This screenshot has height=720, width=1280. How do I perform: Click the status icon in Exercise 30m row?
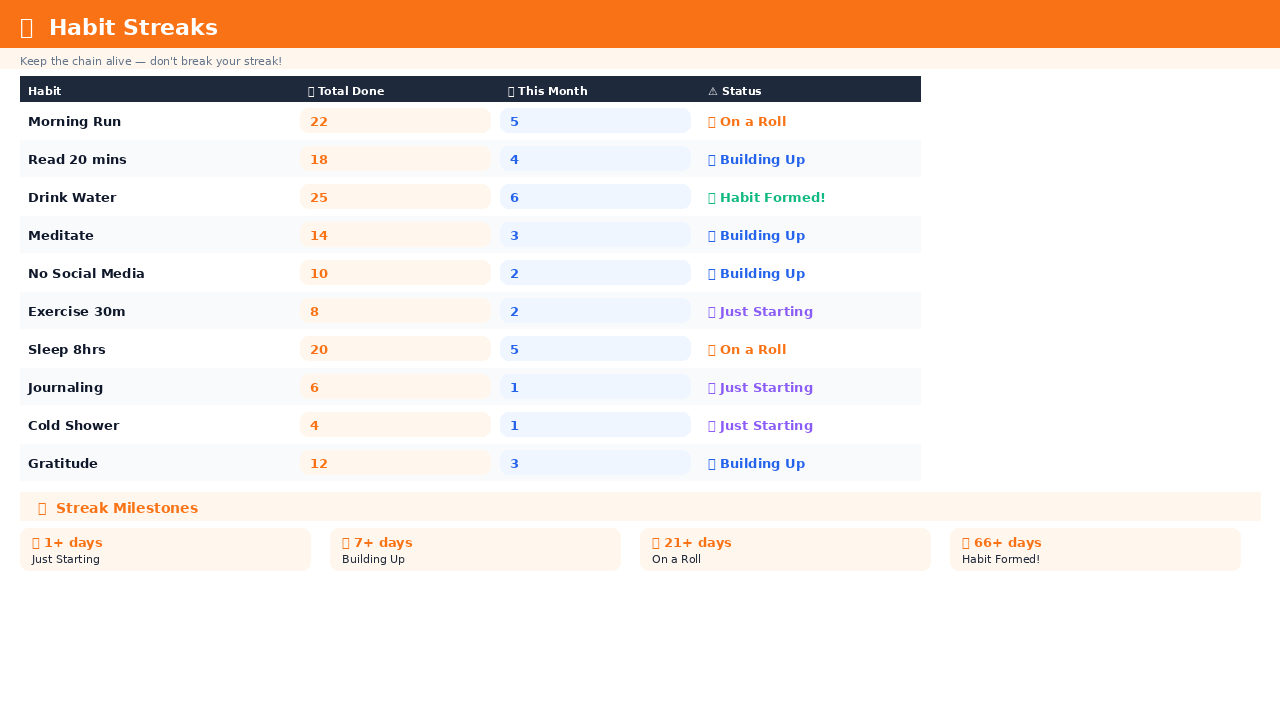712,312
